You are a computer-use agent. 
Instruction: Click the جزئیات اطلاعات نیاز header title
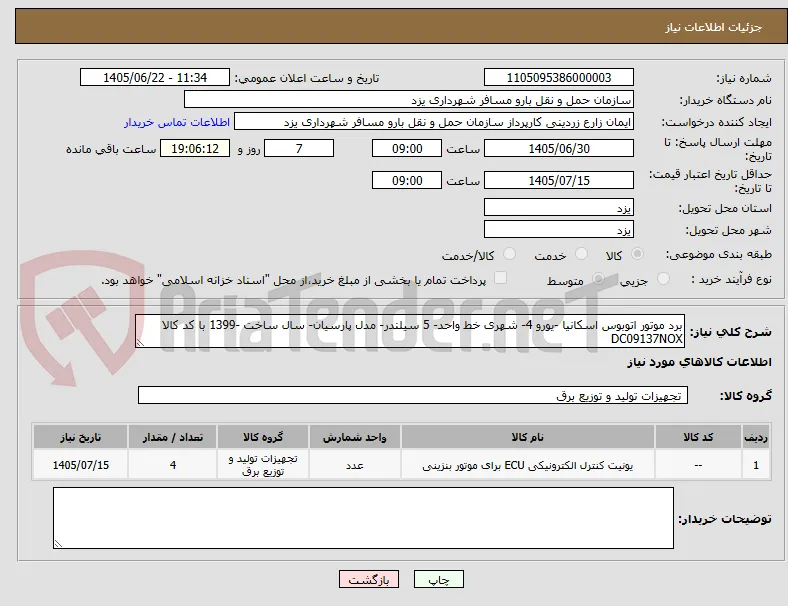[x=713, y=27]
